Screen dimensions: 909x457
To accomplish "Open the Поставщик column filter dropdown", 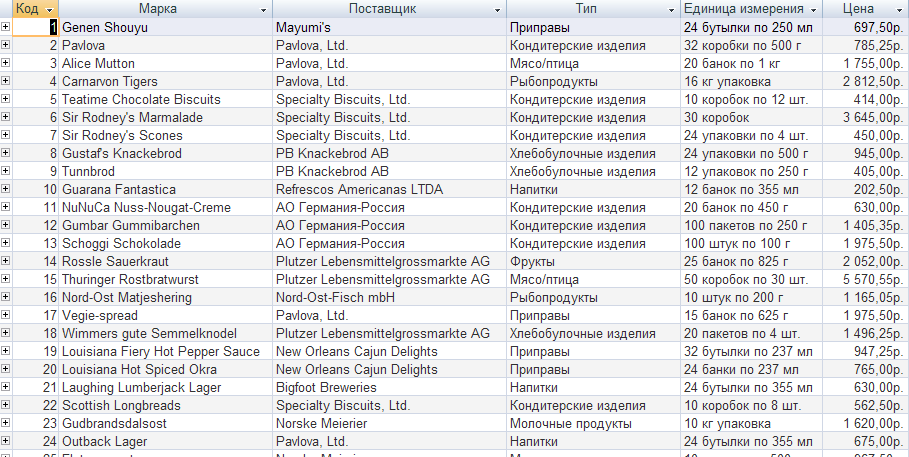I will (498, 10).
